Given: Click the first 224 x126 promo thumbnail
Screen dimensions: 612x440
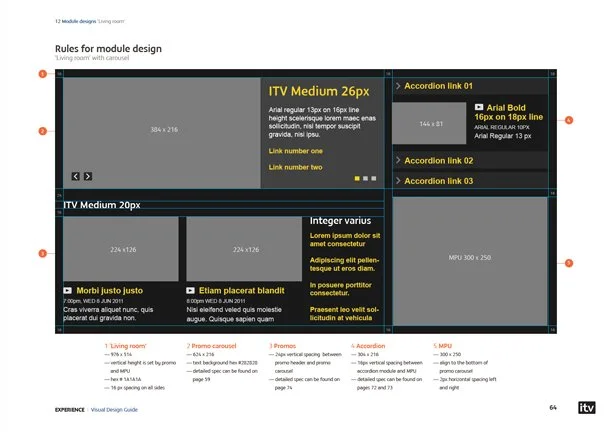Looking at the screenshot, I should [121, 249].
